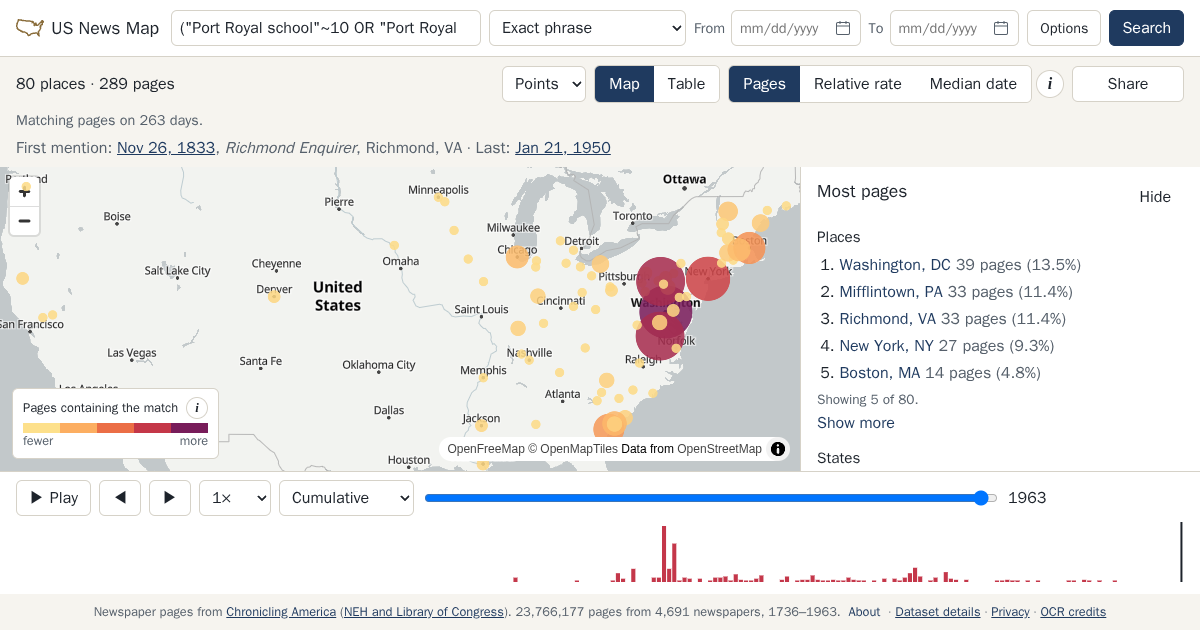Open last mention date Jan 21, 1950
Screen dimensions: 1200x630
pyautogui.click(x=563, y=148)
